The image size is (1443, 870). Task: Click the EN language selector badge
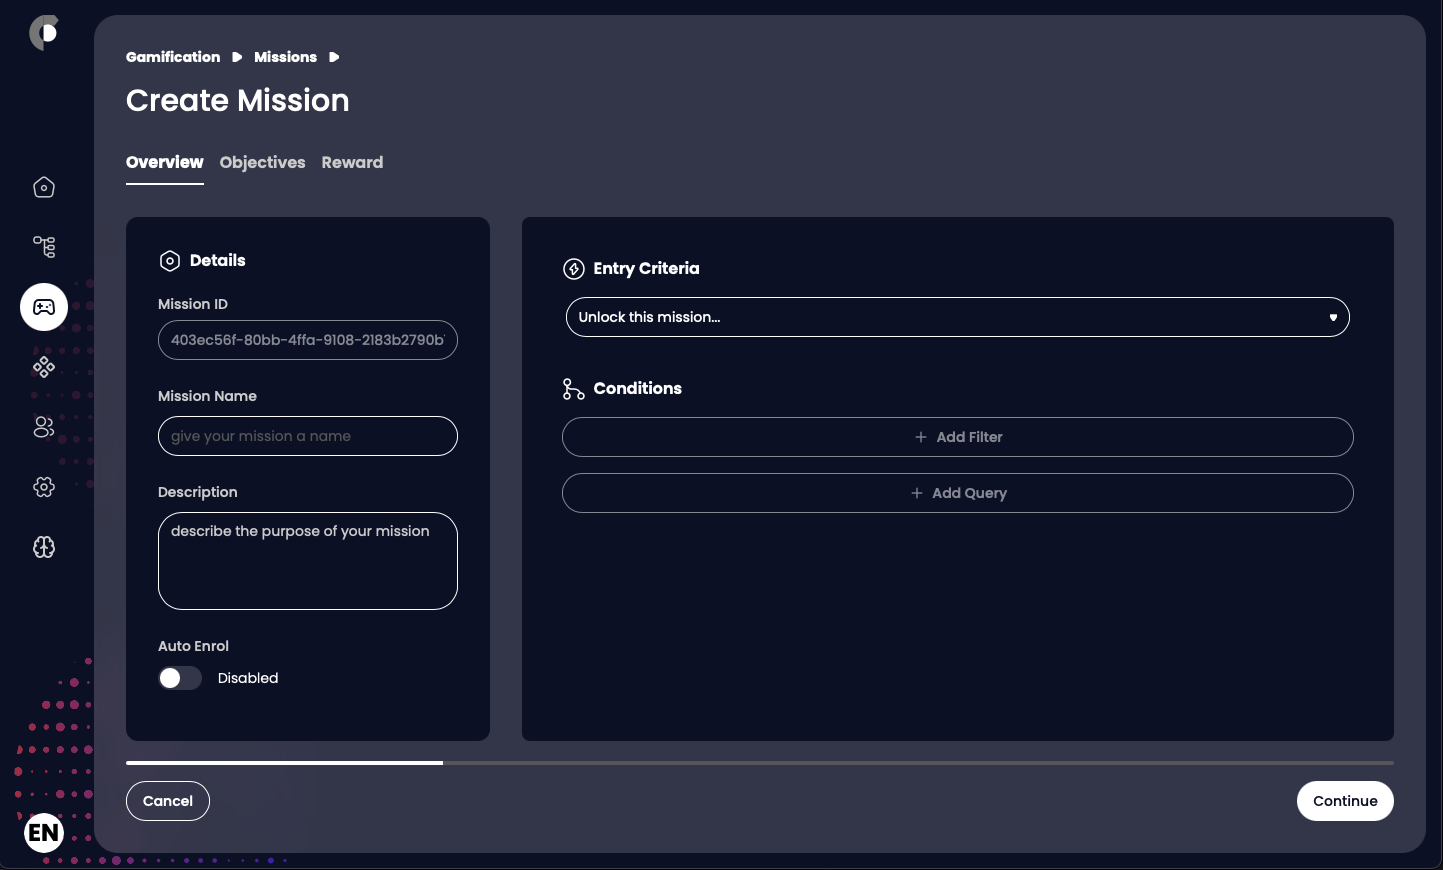tap(44, 832)
